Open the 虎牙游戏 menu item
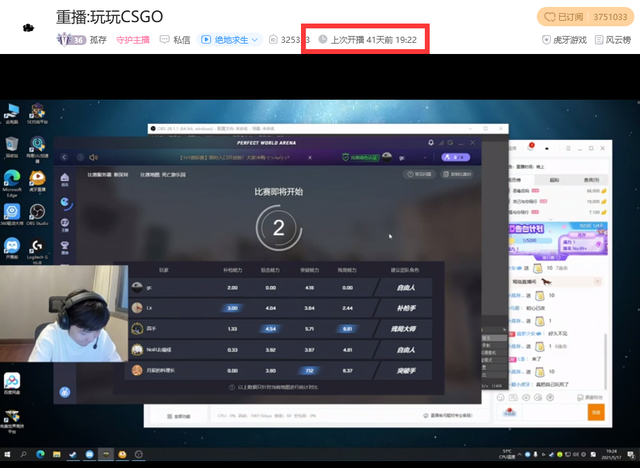The height and width of the screenshot is (468, 640). coord(565,40)
